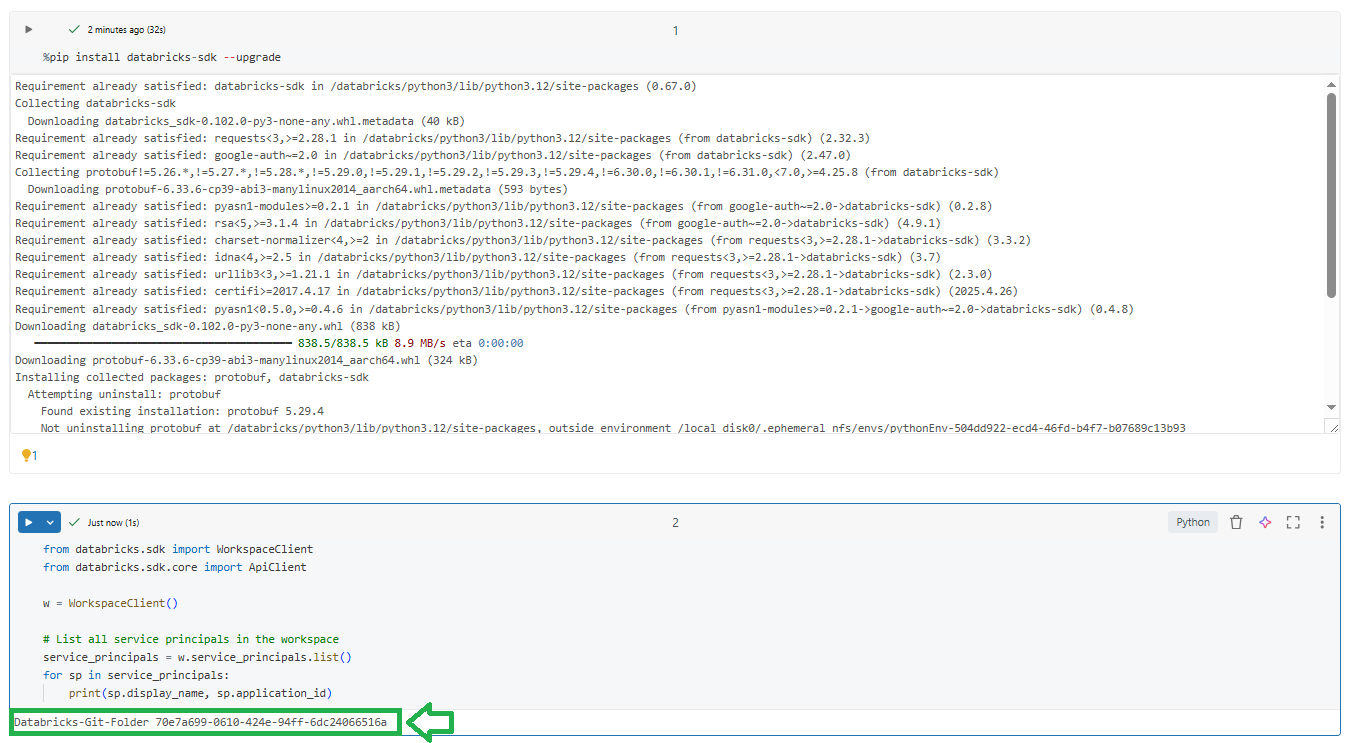Click the 'Found existing installation: protobuf 5.29.4' line

click(182, 411)
